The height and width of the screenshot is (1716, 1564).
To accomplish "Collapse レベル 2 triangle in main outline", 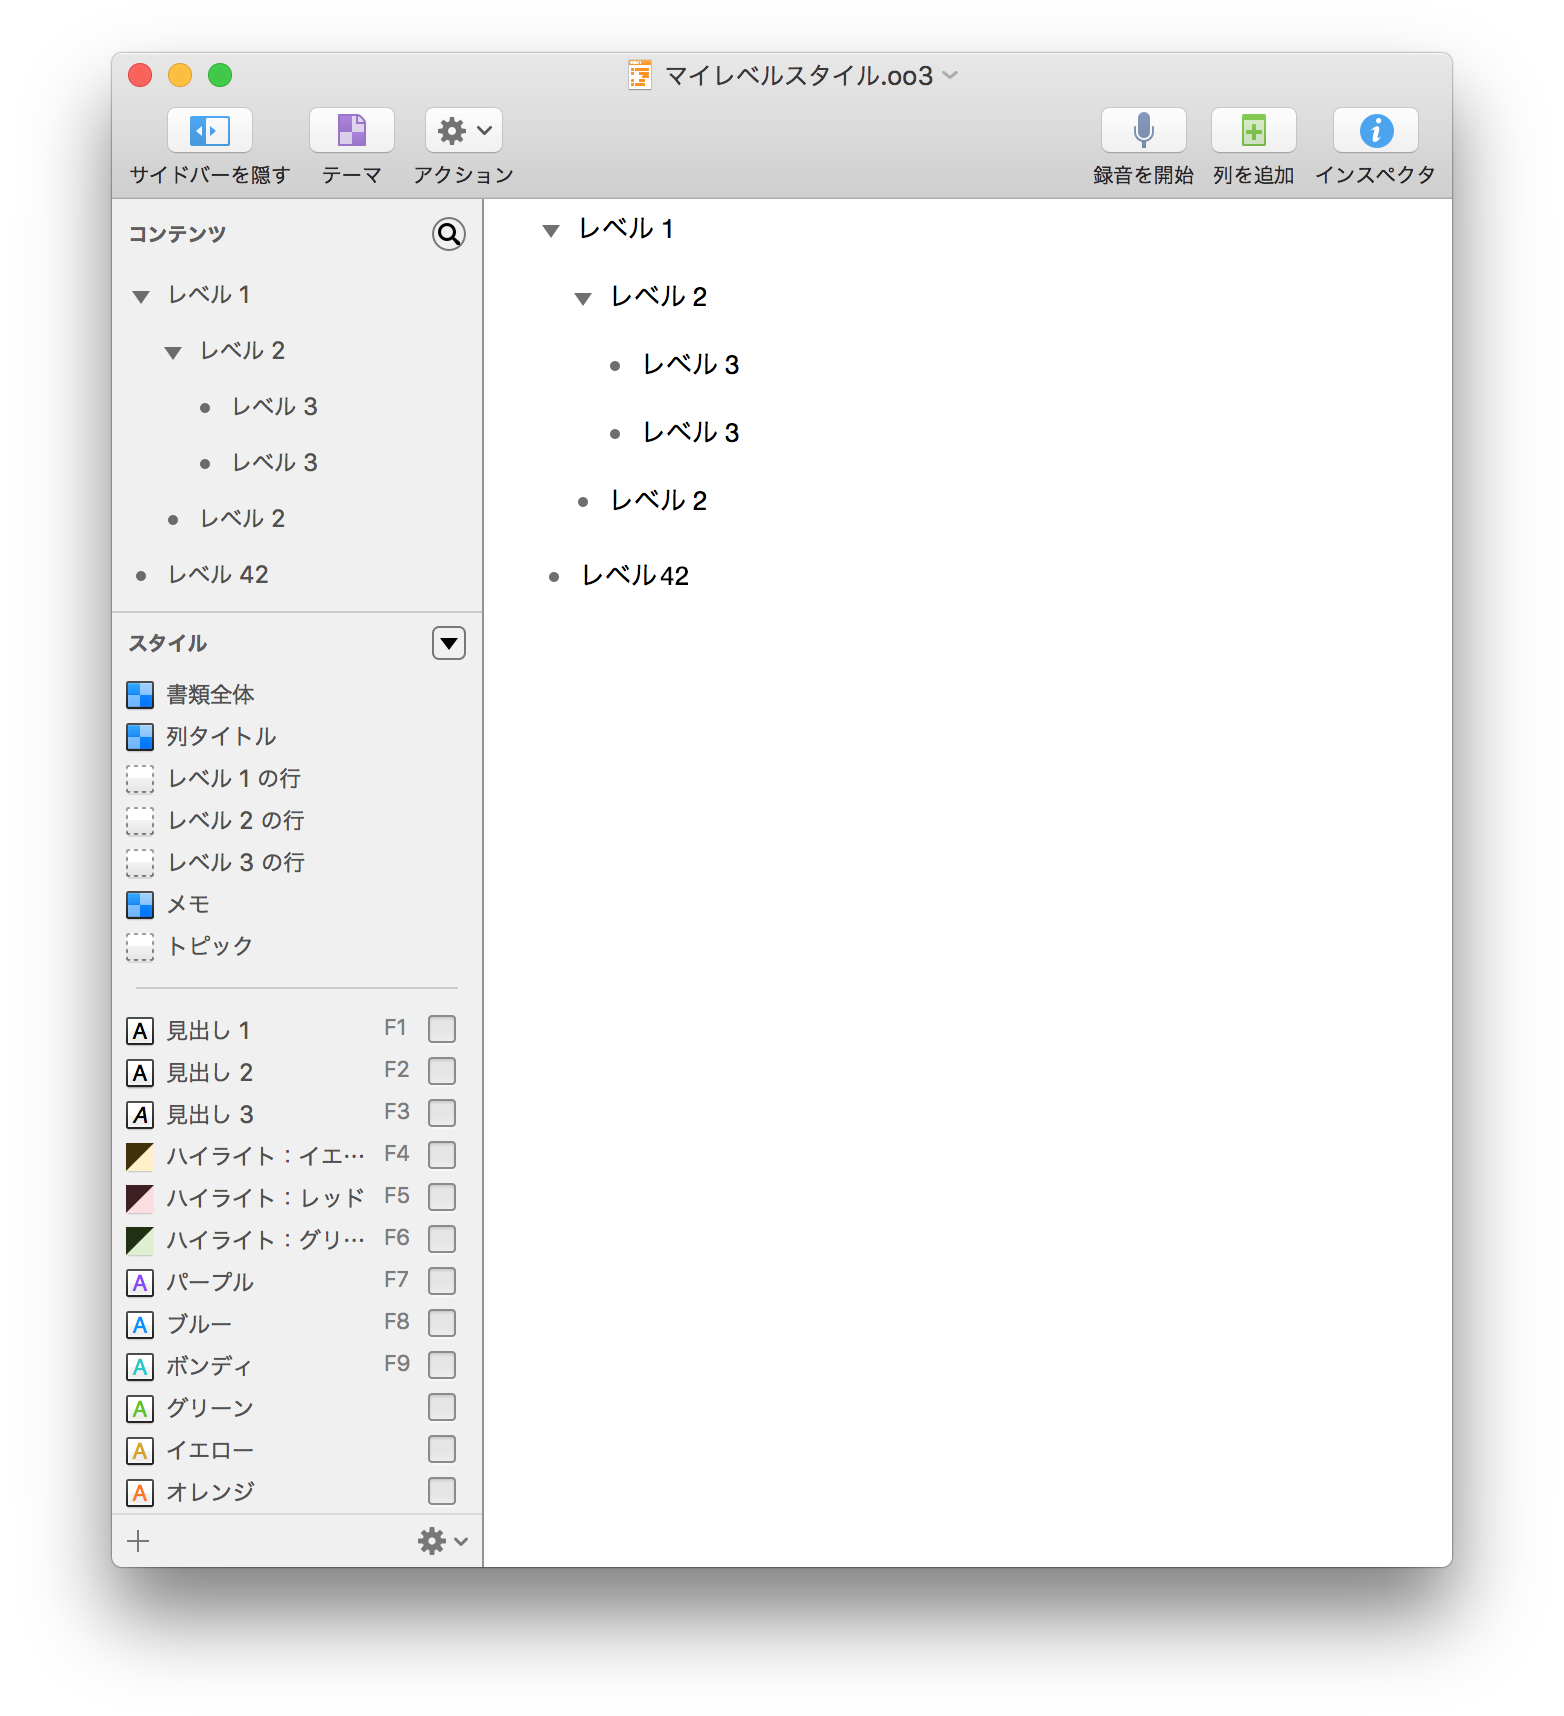I will click(583, 299).
